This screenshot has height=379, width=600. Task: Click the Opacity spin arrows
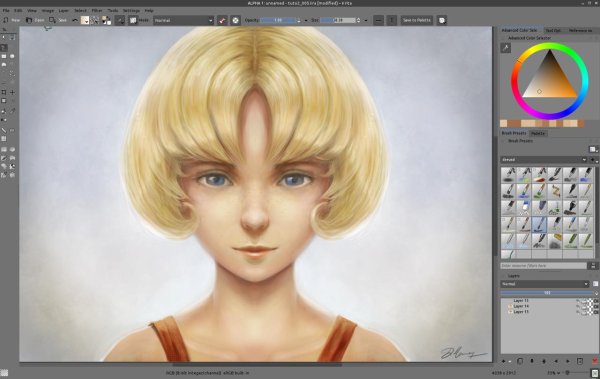pos(299,20)
